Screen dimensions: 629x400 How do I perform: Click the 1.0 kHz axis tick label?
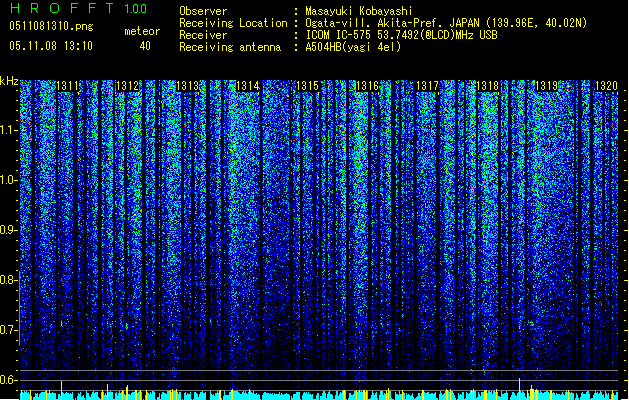[x=9, y=180]
